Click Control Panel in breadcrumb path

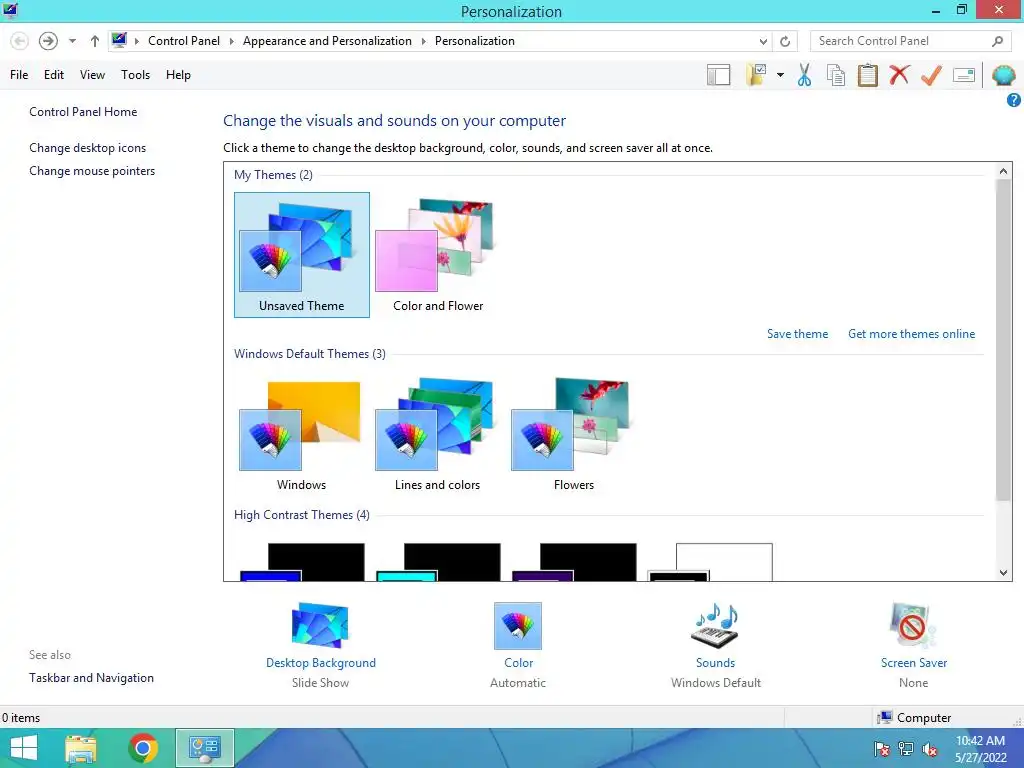tap(184, 41)
